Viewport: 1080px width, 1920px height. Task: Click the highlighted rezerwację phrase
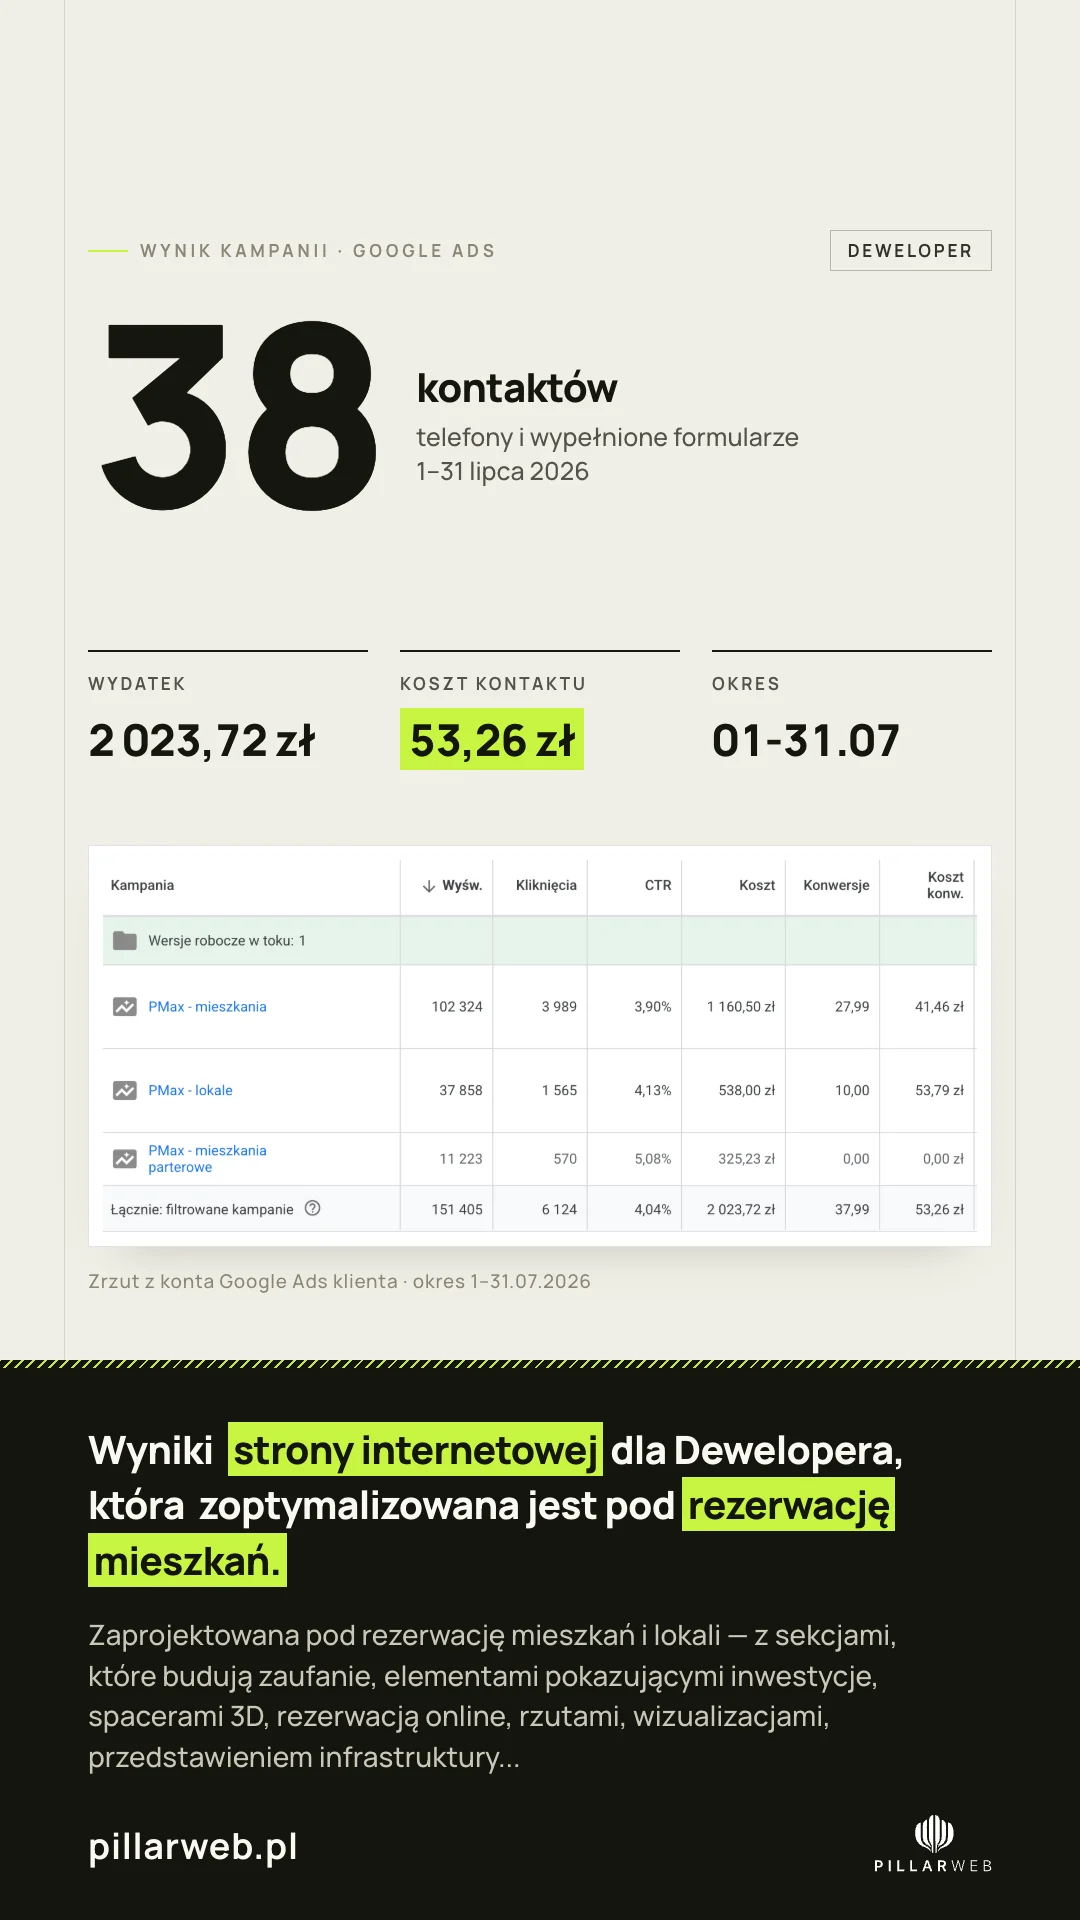[x=789, y=1506]
